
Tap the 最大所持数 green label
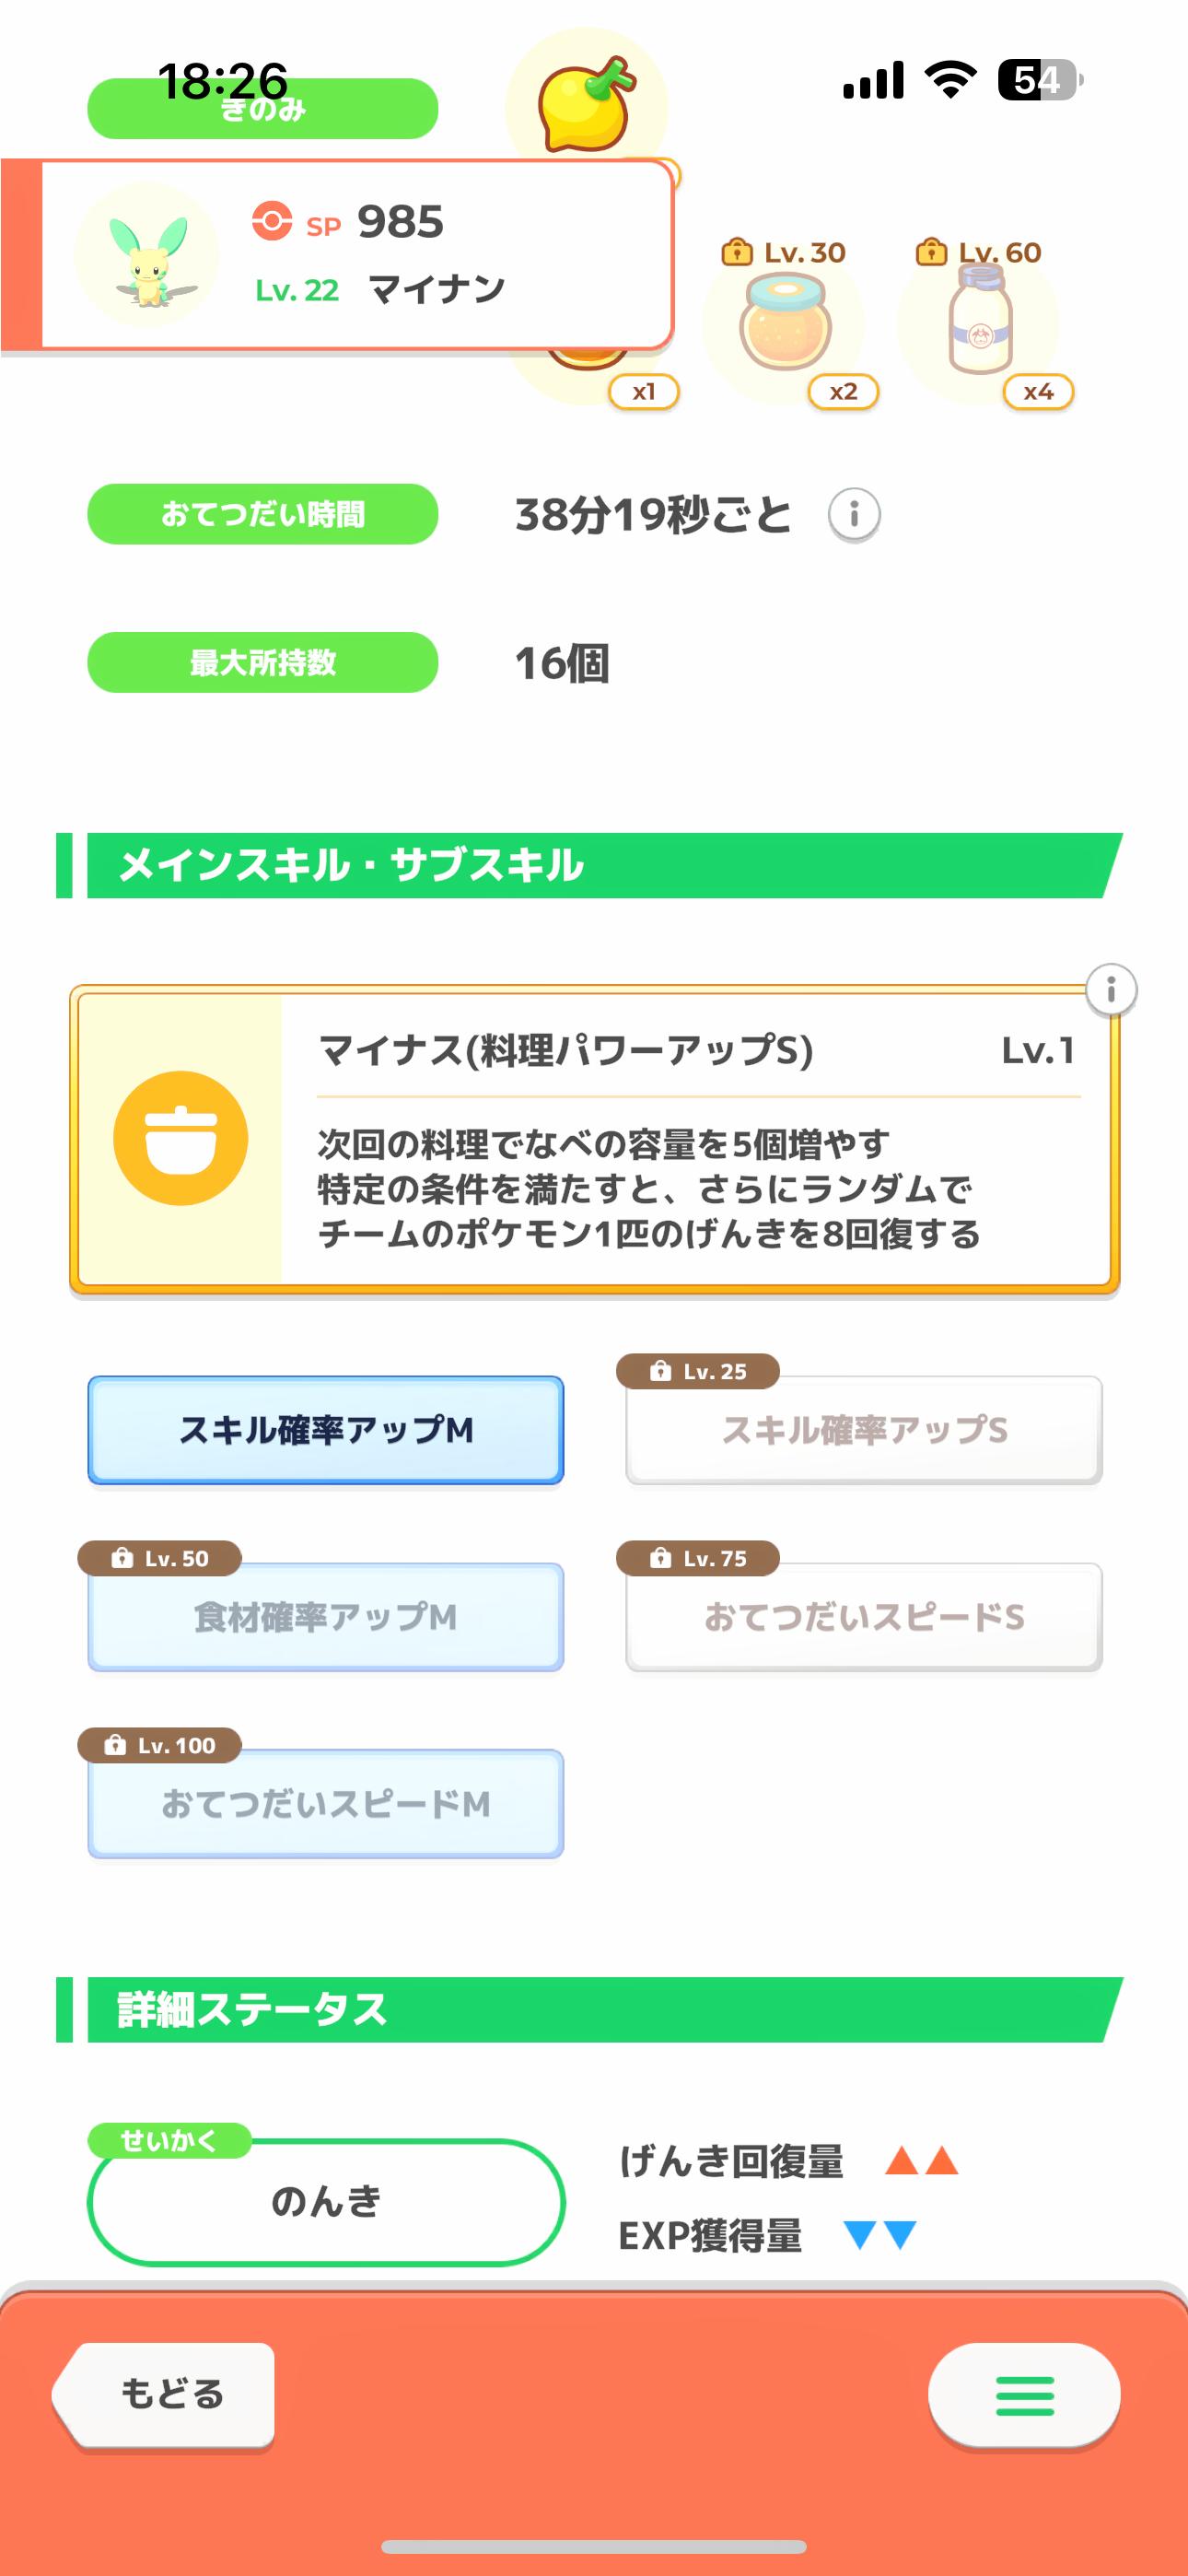click(x=263, y=662)
